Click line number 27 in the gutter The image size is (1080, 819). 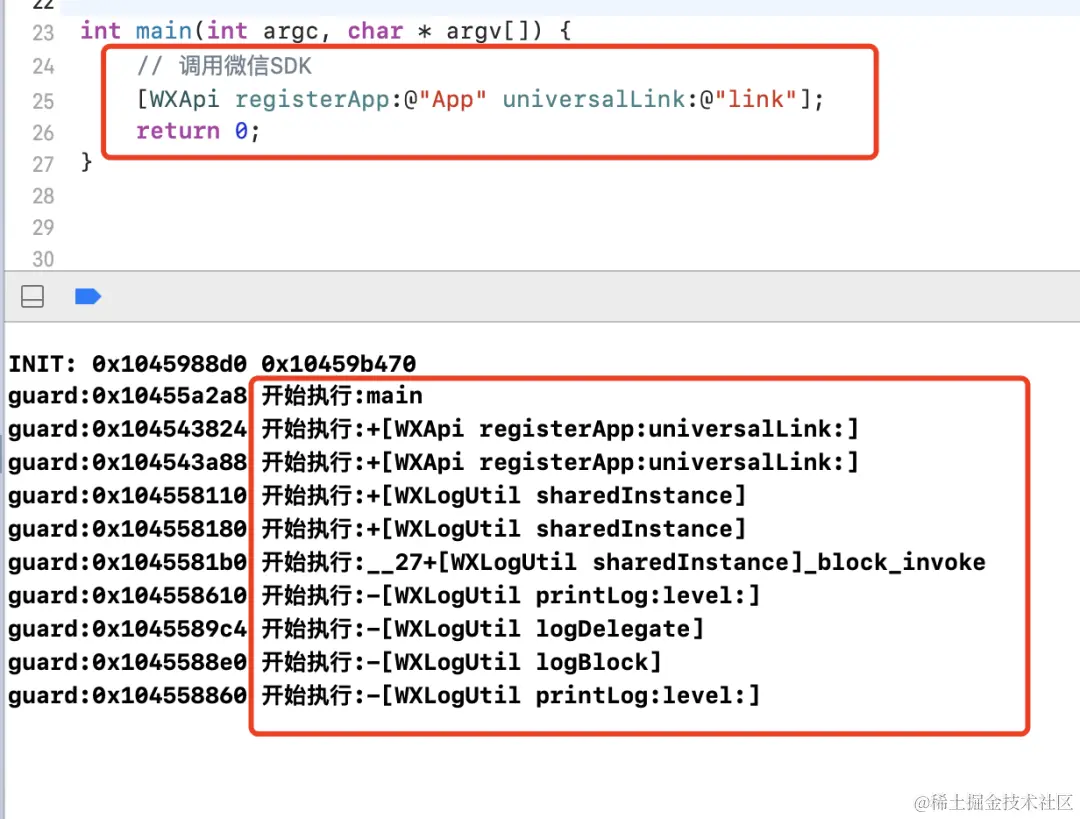click(43, 164)
